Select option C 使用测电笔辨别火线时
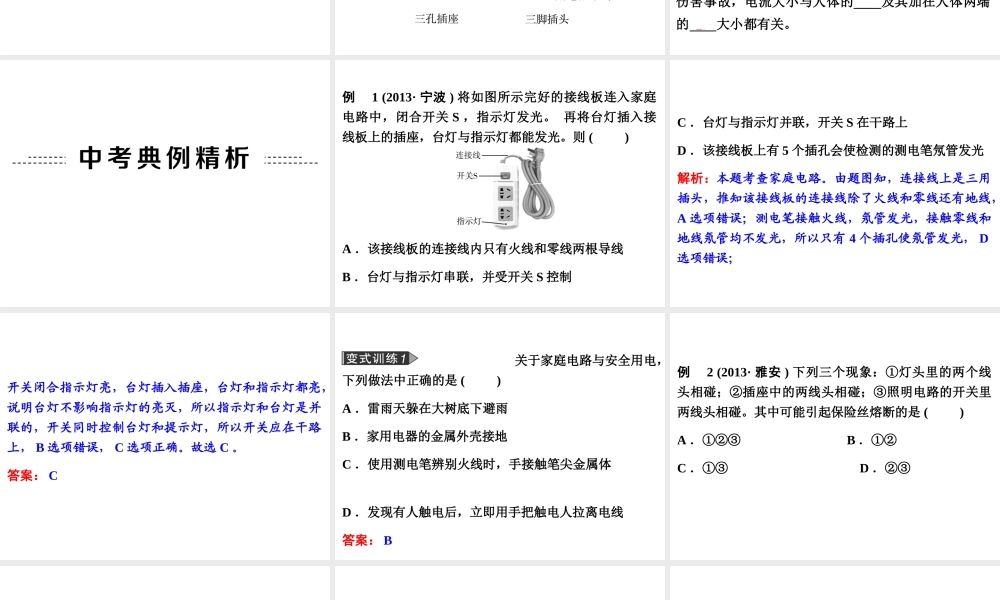Image resolution: width=1000 pixels, height=600 pixels. click(476, 464)
